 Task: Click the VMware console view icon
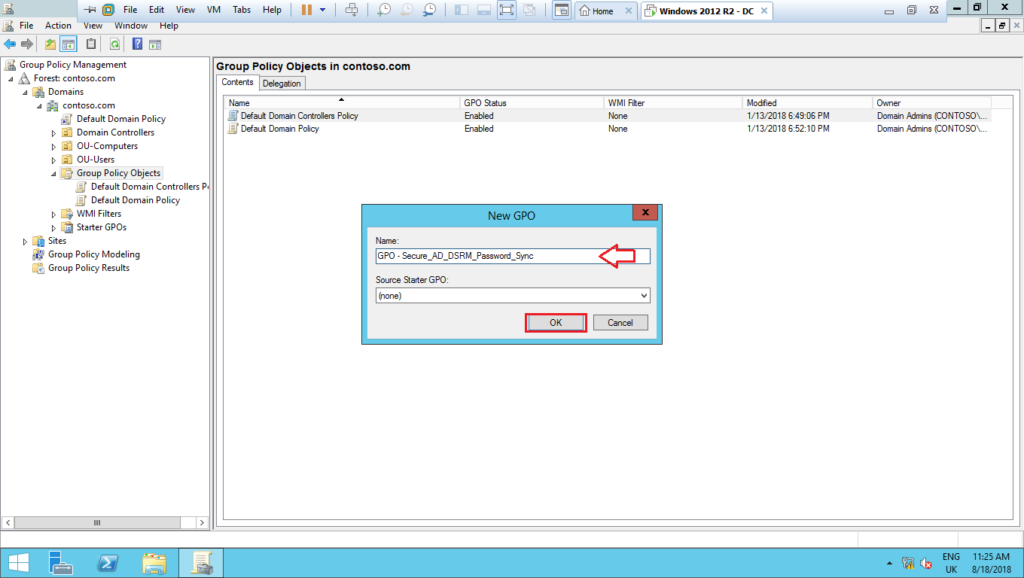(562, 10)
